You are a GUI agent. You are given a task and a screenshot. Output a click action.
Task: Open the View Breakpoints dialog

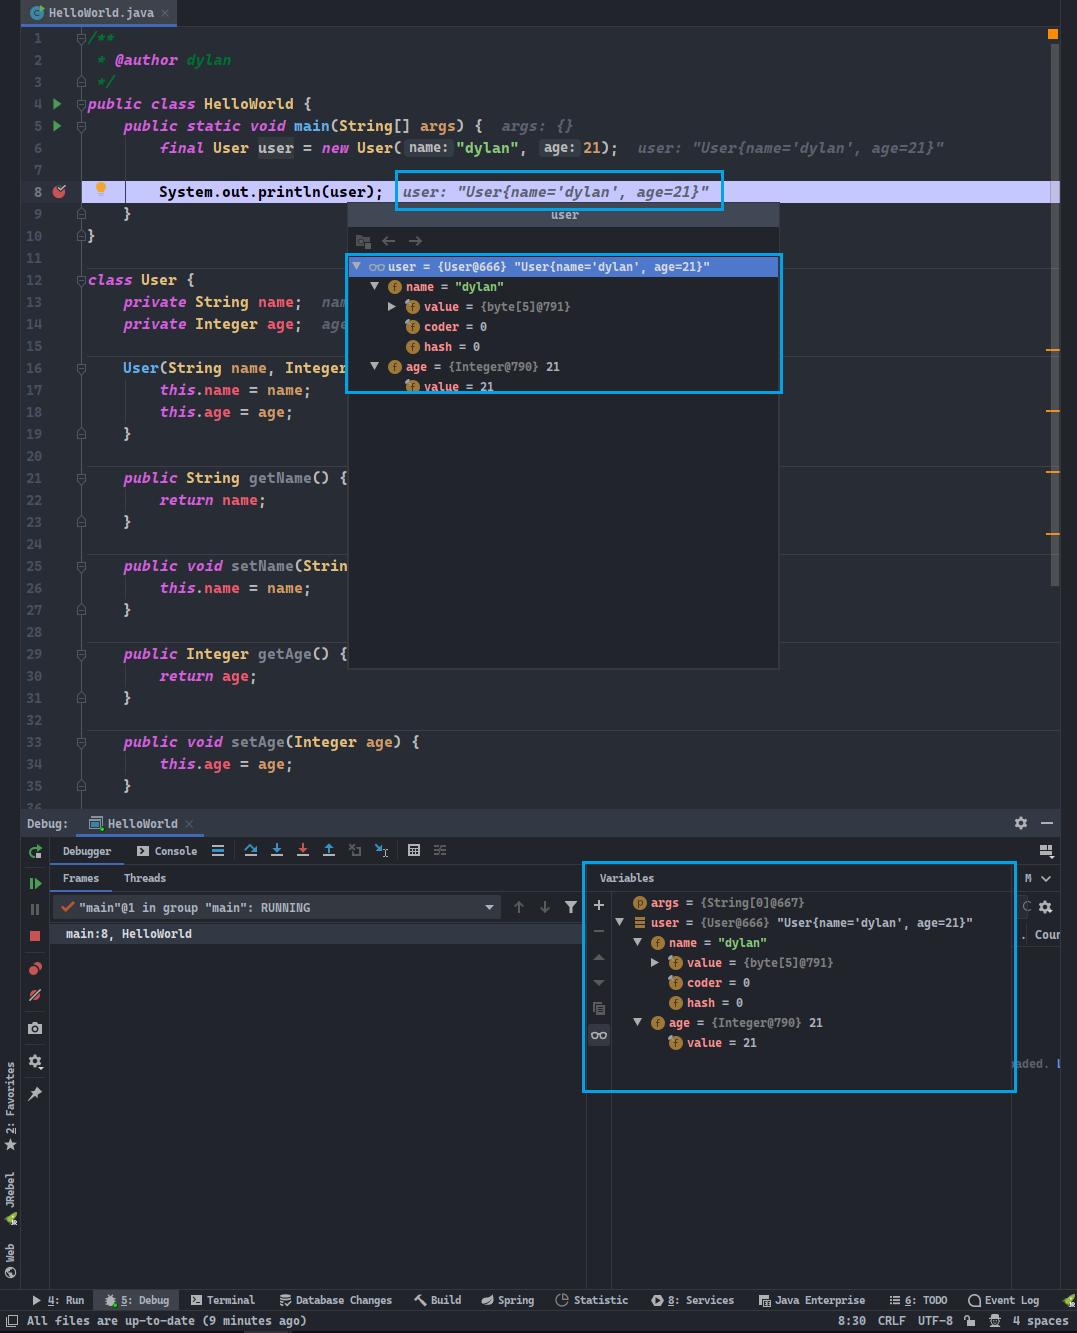click(x=35, y=968)
